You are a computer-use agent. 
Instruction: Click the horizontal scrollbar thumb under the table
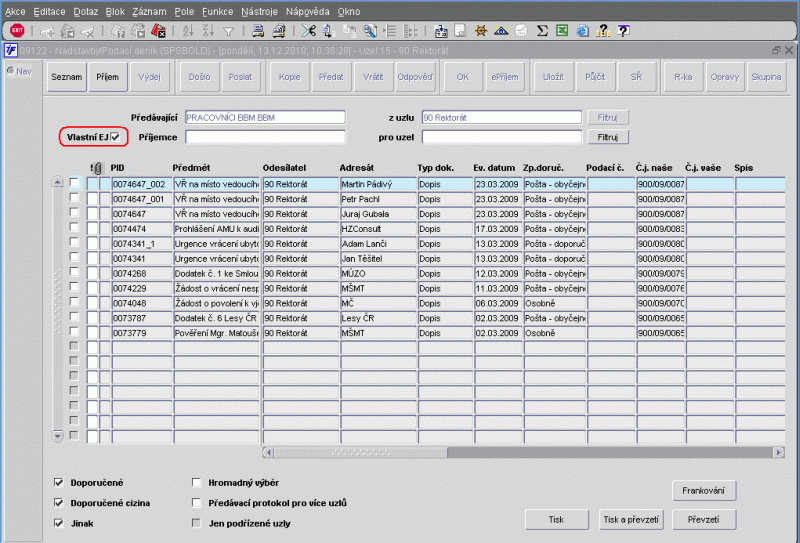point(361,452)
